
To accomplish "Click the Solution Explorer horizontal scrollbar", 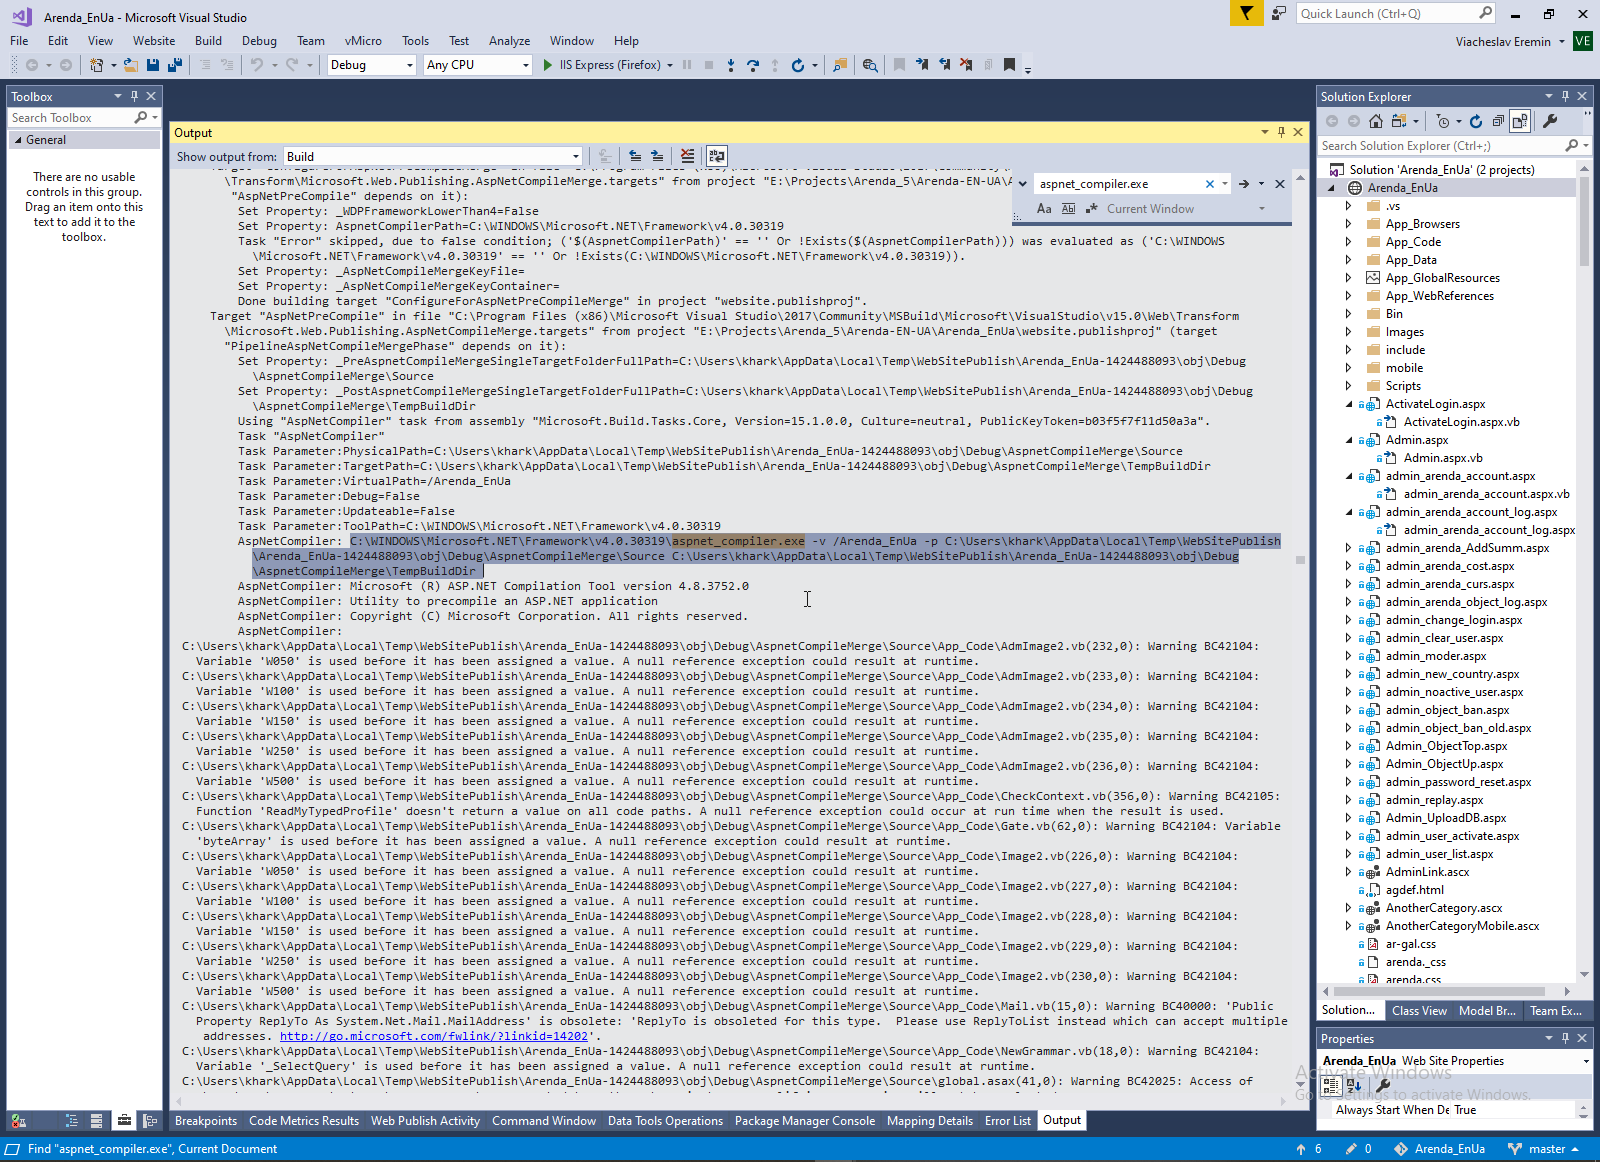I will coord(1439,992).
